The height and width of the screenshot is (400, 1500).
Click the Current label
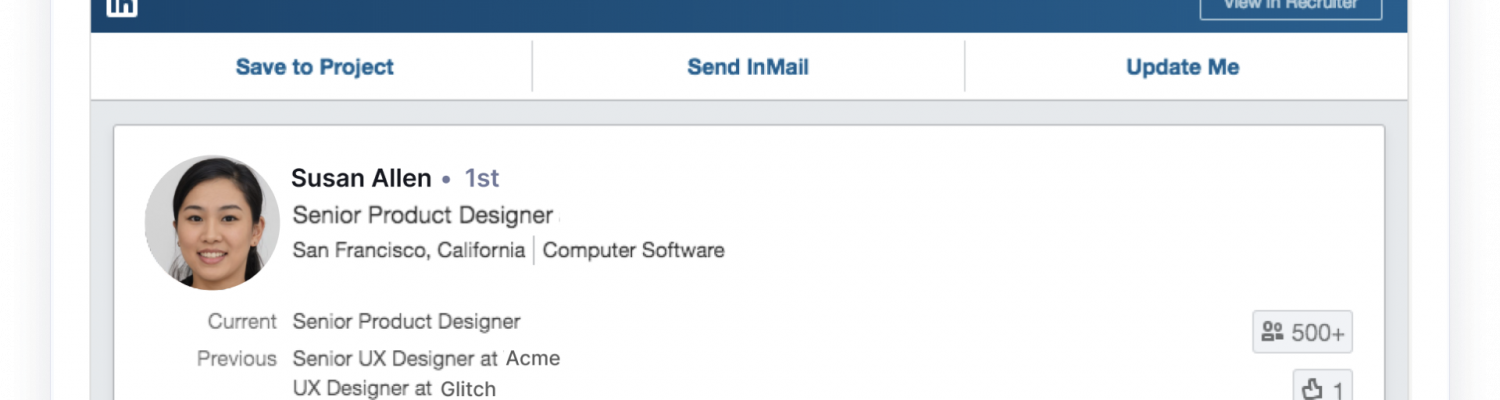pos(242,322)
